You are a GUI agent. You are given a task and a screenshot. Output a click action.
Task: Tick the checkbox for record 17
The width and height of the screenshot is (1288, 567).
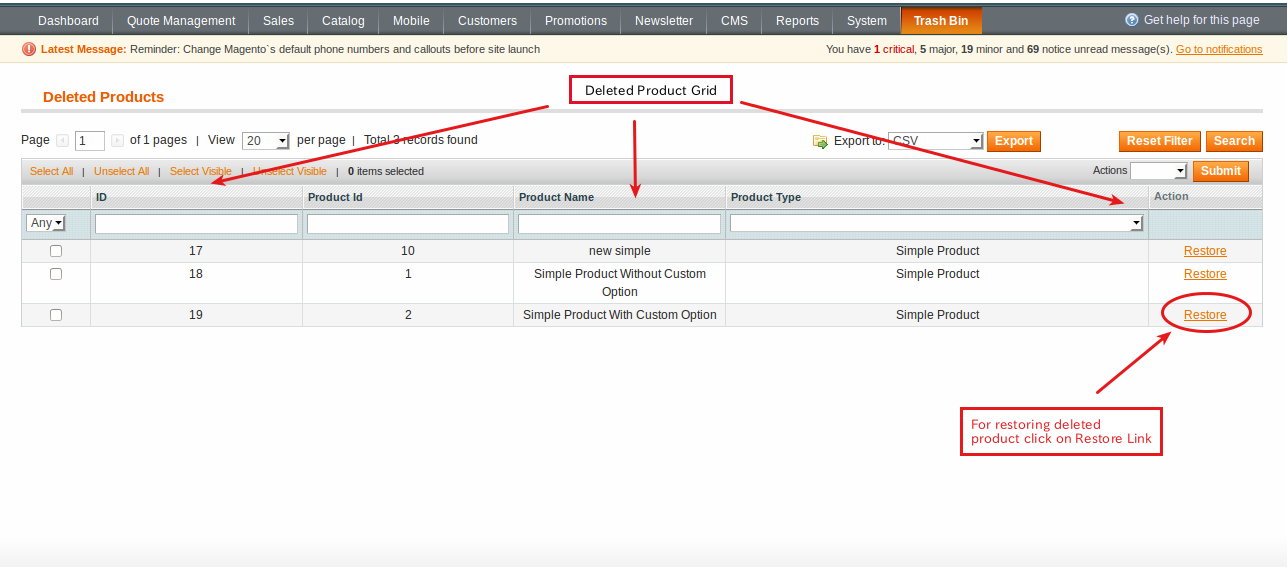click(x=56, y=251)
